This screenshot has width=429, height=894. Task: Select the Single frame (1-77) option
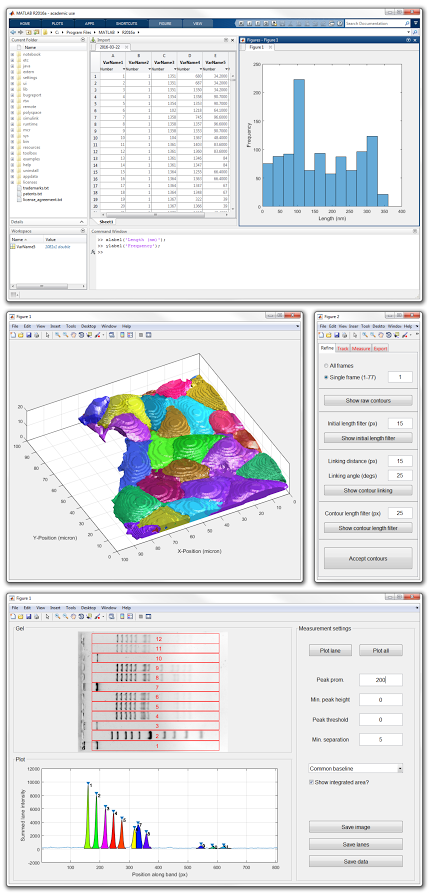coord(327,377)
